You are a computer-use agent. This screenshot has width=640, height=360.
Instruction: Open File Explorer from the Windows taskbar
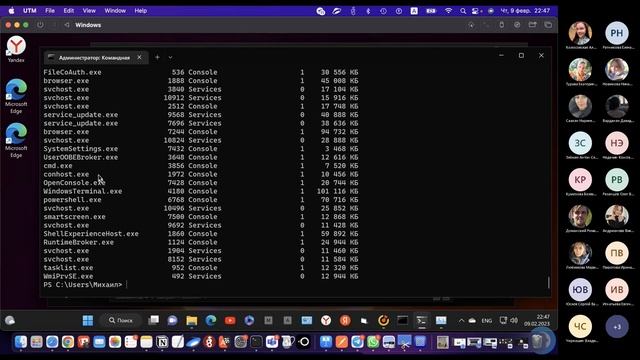[x=191, y=320]
